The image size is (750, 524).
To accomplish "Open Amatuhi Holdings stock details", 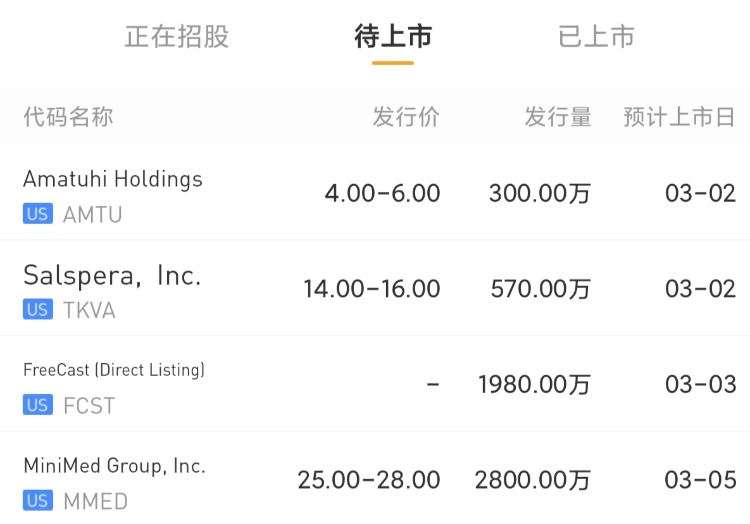I will 113,179.
